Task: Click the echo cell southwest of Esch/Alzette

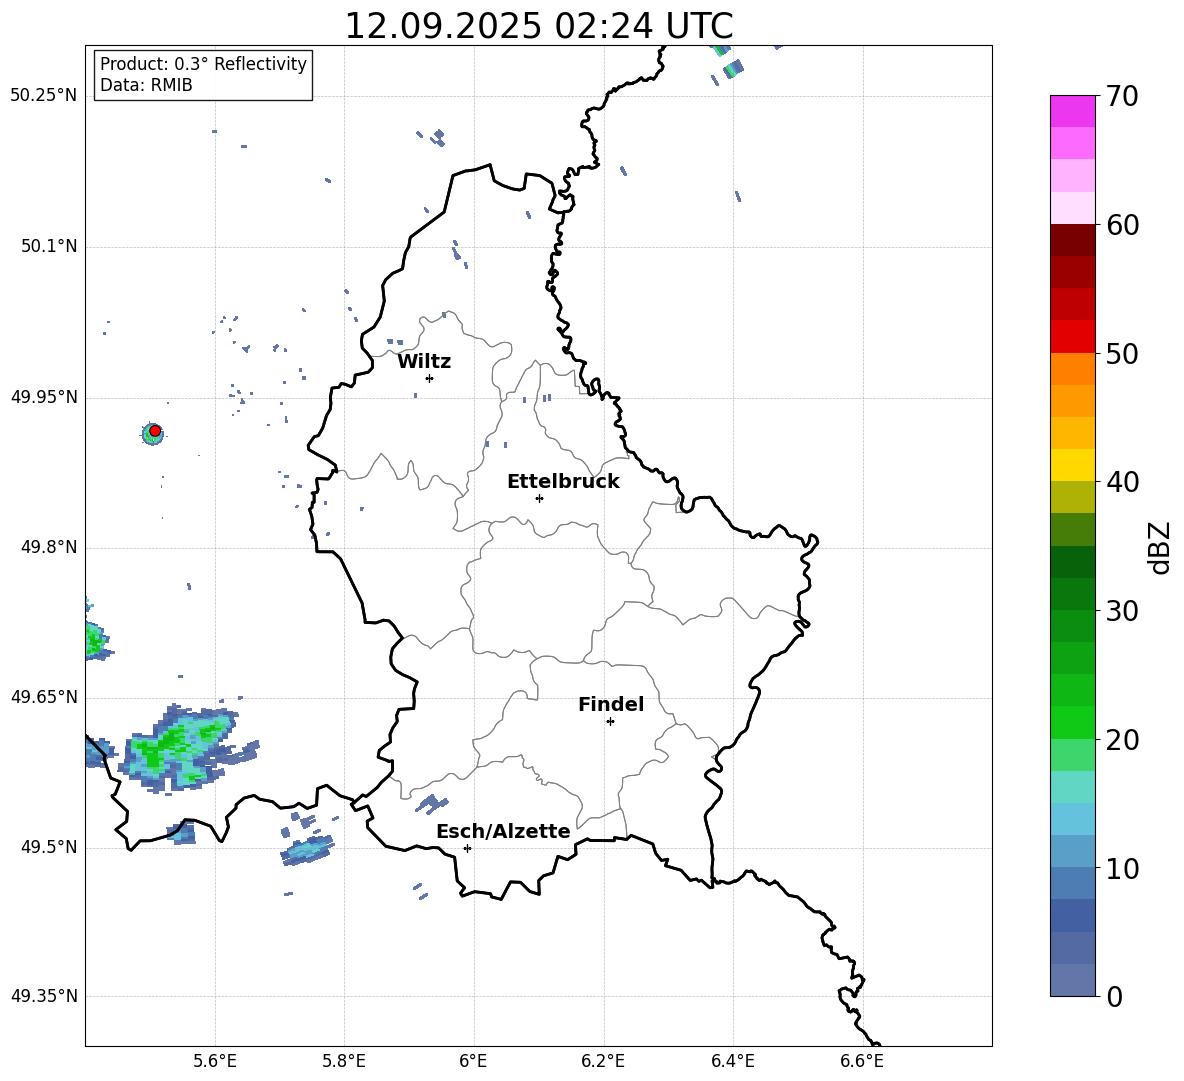Action: (x=307, y=850)
